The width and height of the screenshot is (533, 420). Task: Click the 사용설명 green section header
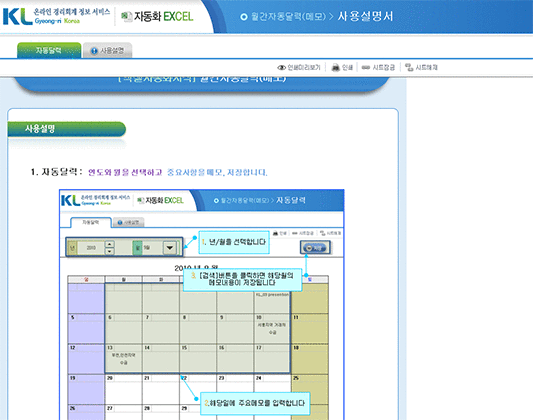(67, 129)
